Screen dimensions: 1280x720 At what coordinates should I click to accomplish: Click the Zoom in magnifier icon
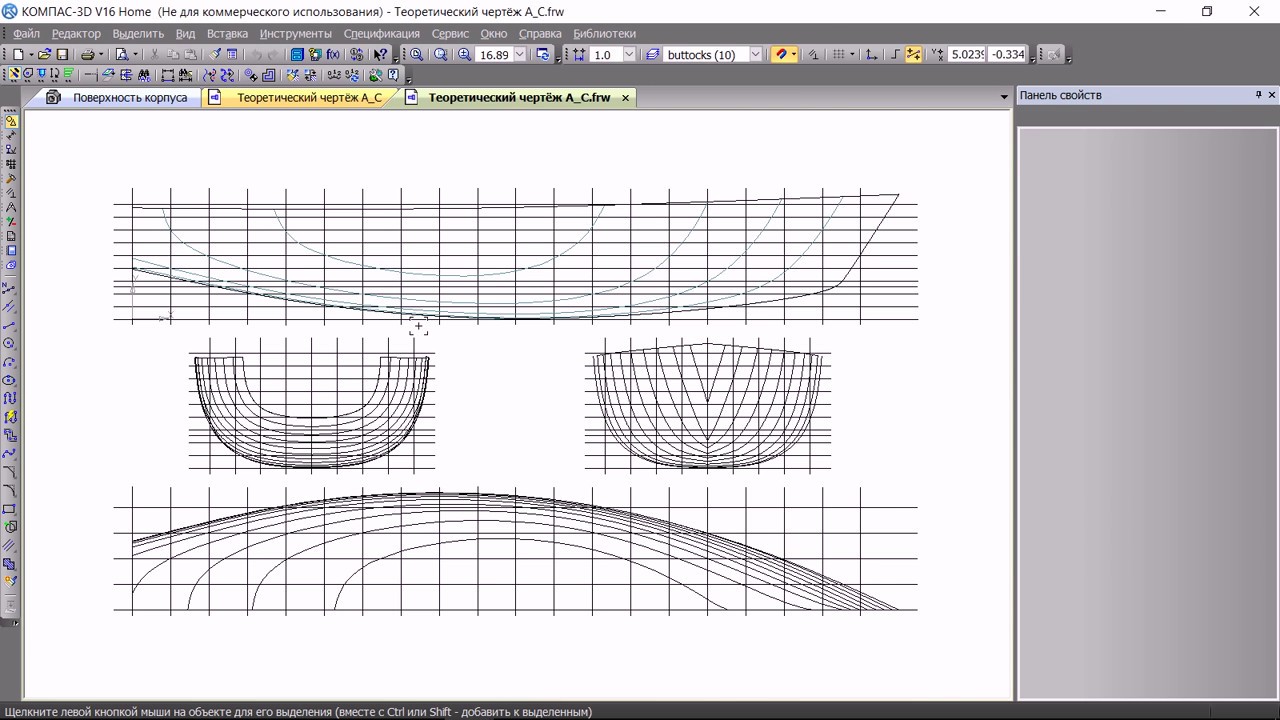[464, 54]
